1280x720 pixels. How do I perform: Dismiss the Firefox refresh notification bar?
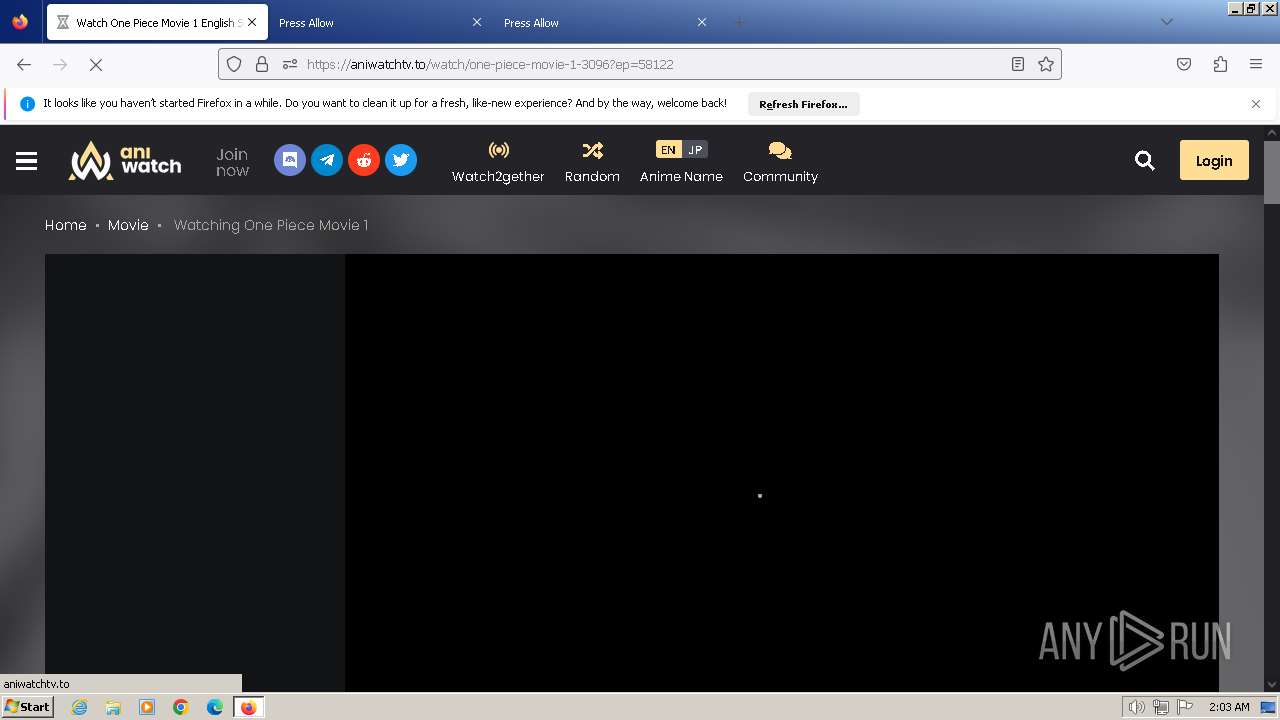(x=1256, y=104)
